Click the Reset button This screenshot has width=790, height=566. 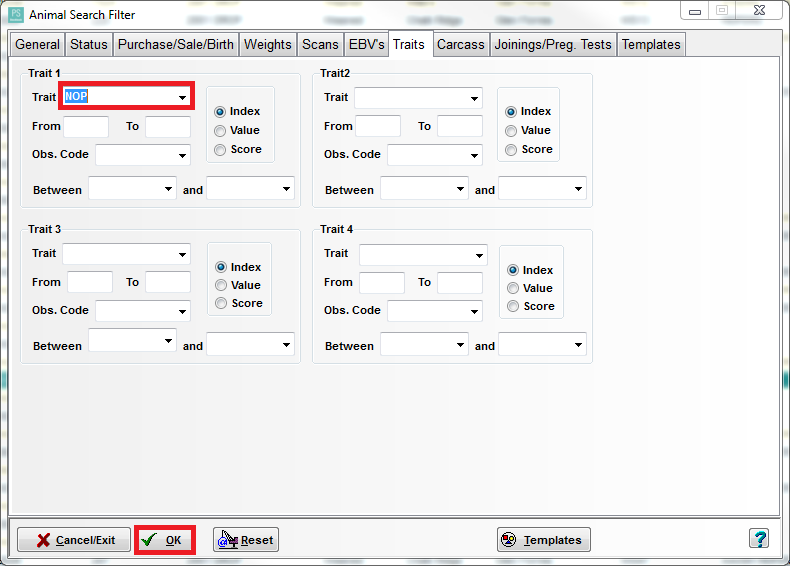point(246,540)
